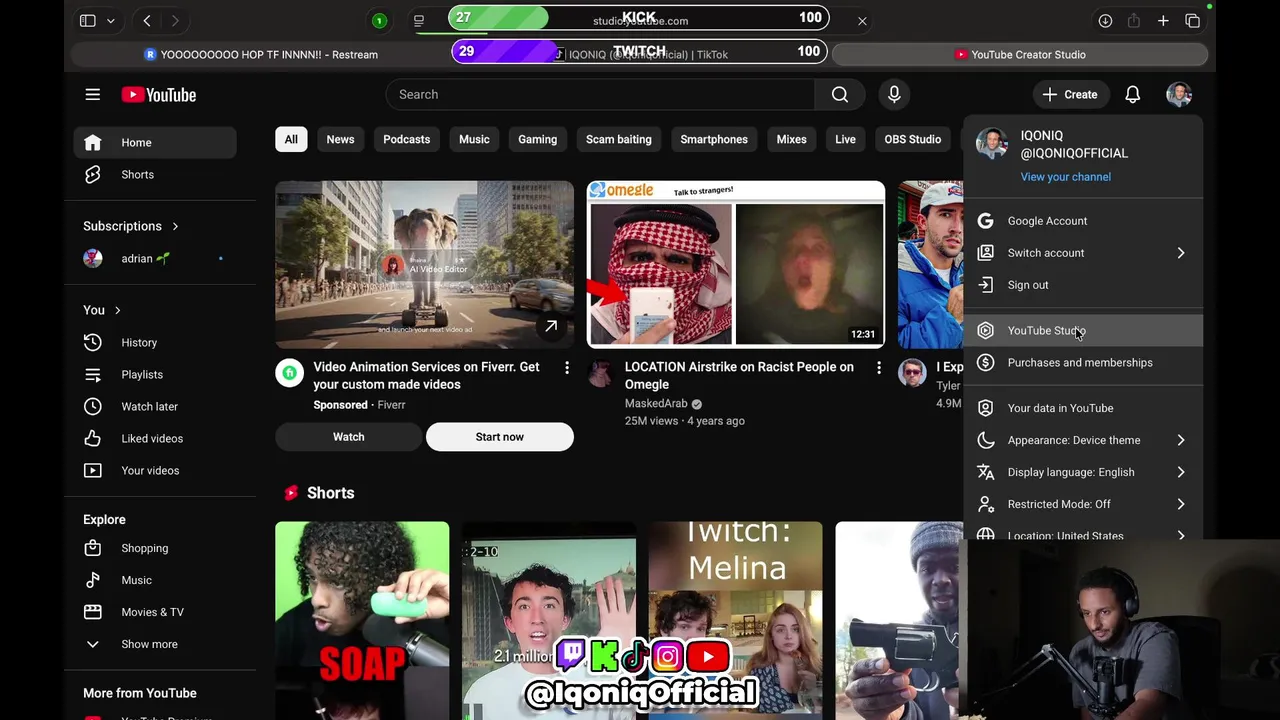Click the browser share icon
This screenshot has width=1280, height=720.
tap(1134, 20)
